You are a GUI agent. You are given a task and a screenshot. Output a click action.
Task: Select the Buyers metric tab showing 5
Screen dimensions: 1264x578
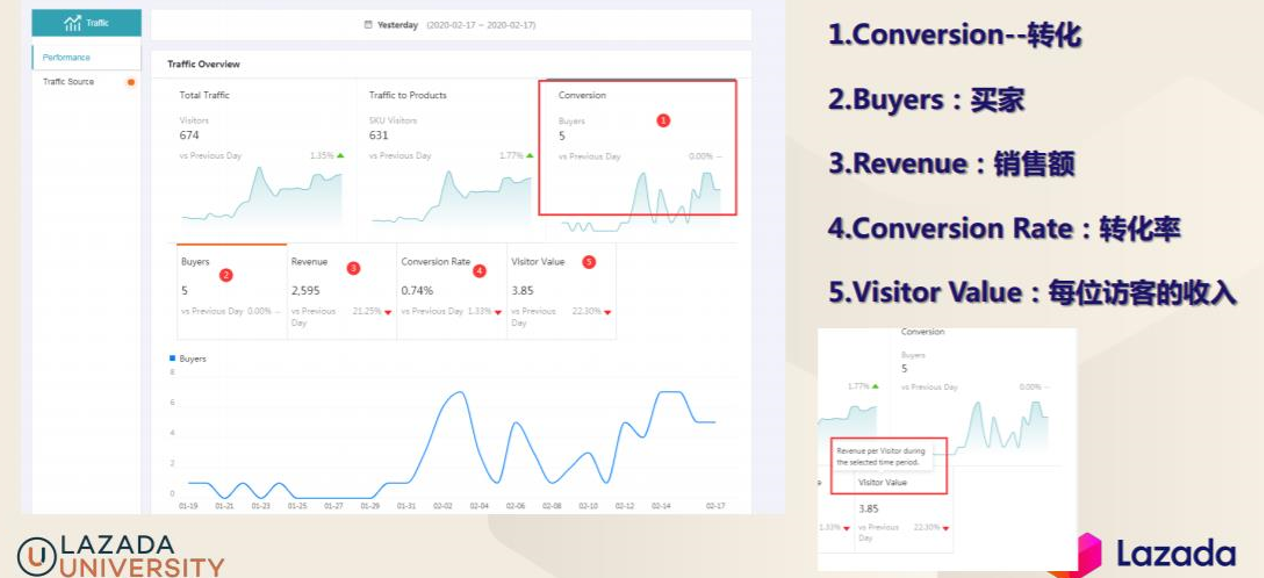click(x=232, y=292)
